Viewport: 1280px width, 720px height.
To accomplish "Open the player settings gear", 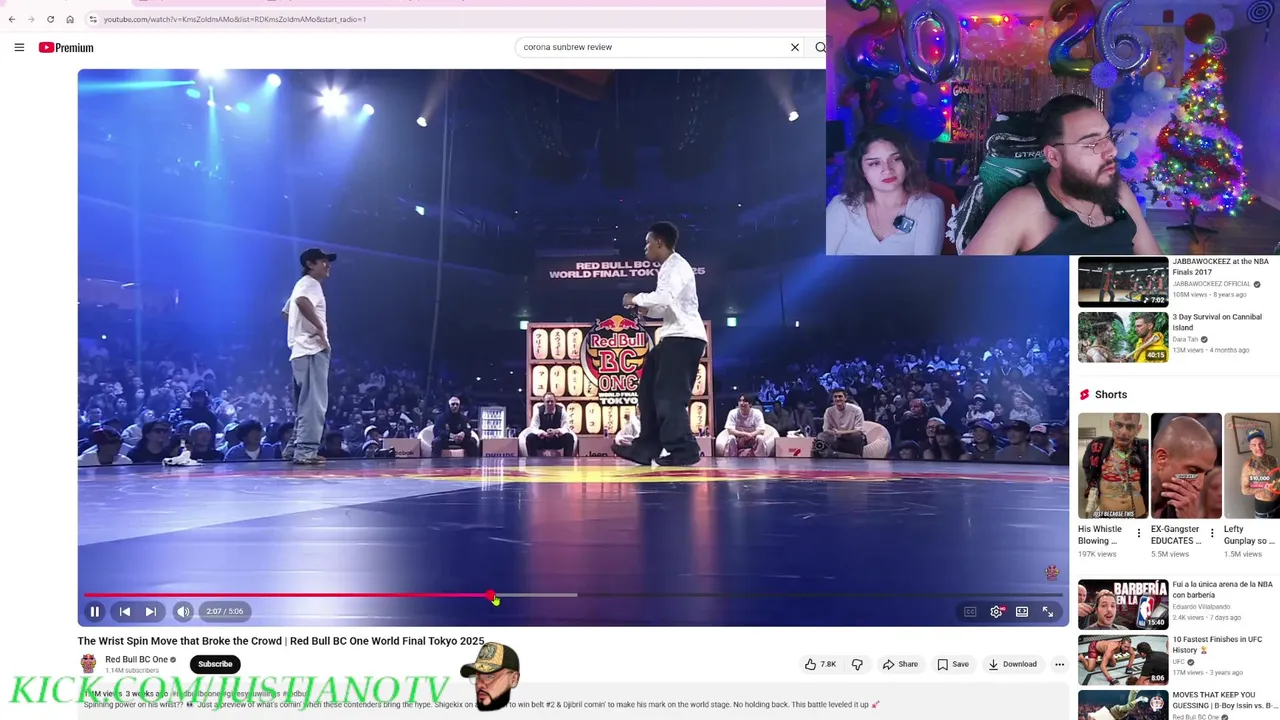I will [996, 611].
